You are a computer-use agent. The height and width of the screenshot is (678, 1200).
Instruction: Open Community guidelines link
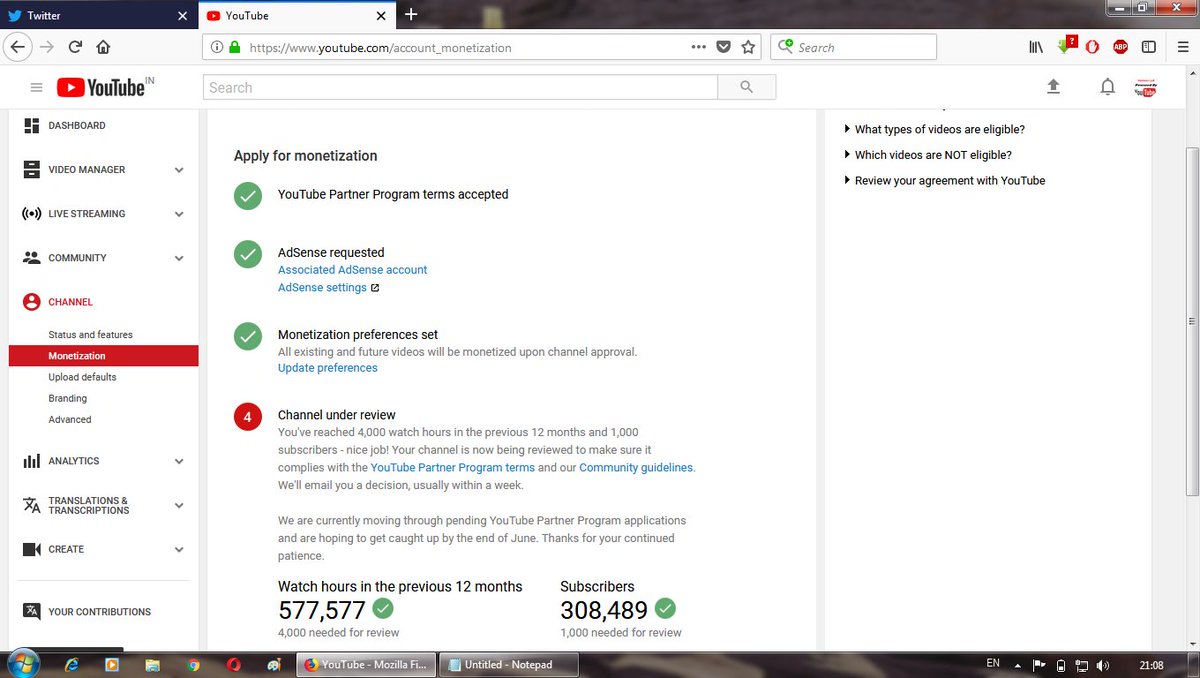pos(636,467)
